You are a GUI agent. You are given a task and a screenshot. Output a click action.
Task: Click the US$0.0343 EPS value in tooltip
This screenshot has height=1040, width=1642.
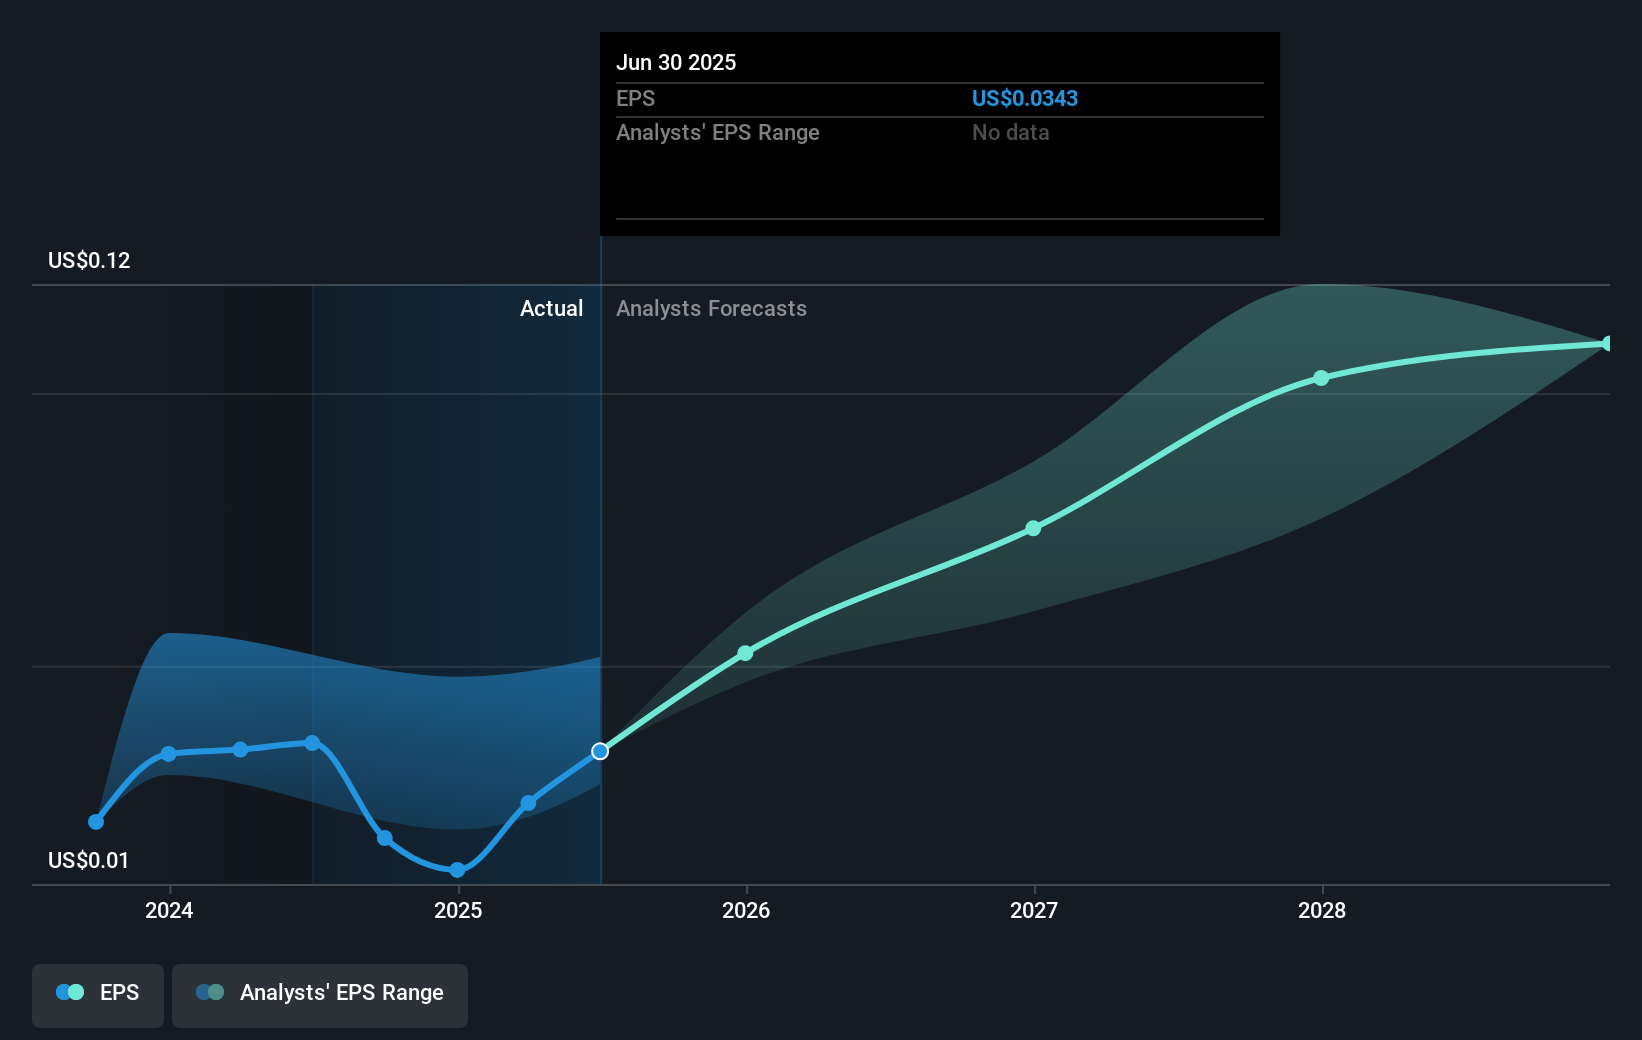[1025, 98]
